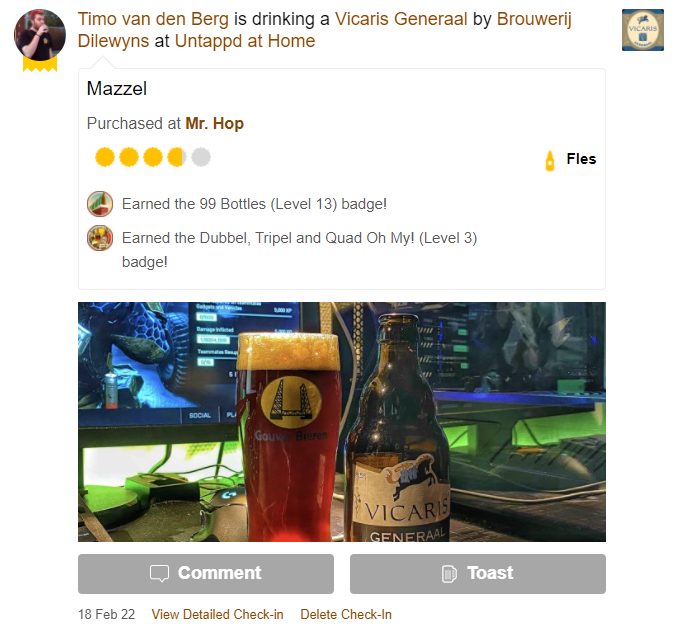The width and height of the screenshot is (683, 627).
Task: Click the beer mug icon on Toast
Action: click(449, 573)
